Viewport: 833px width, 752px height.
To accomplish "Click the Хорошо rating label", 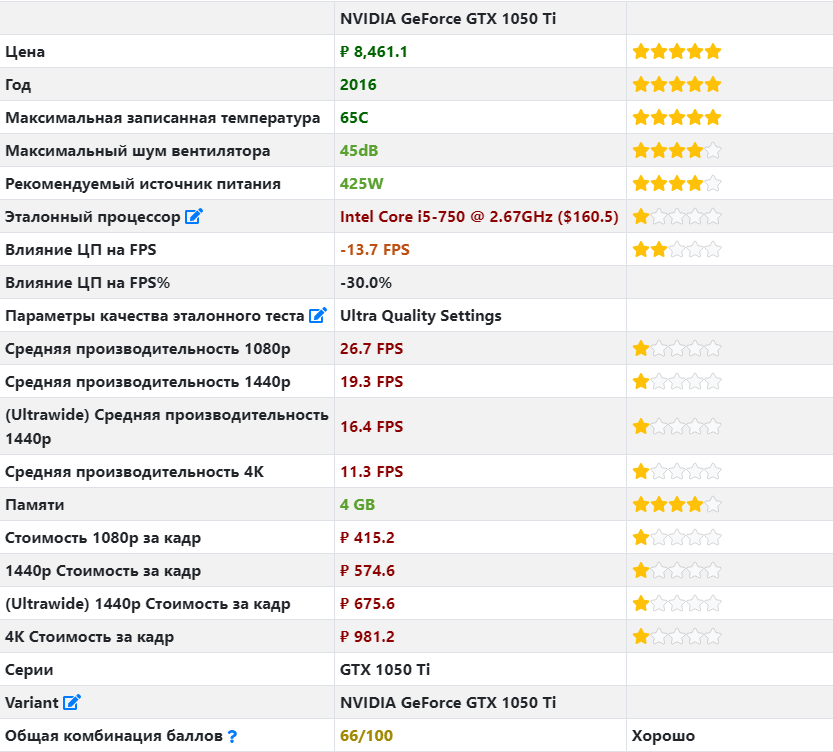I will [x=663, y=736].
